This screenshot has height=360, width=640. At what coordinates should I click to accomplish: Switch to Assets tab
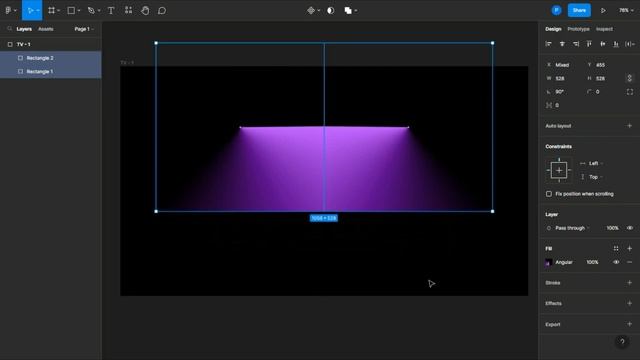coord(46,29)
